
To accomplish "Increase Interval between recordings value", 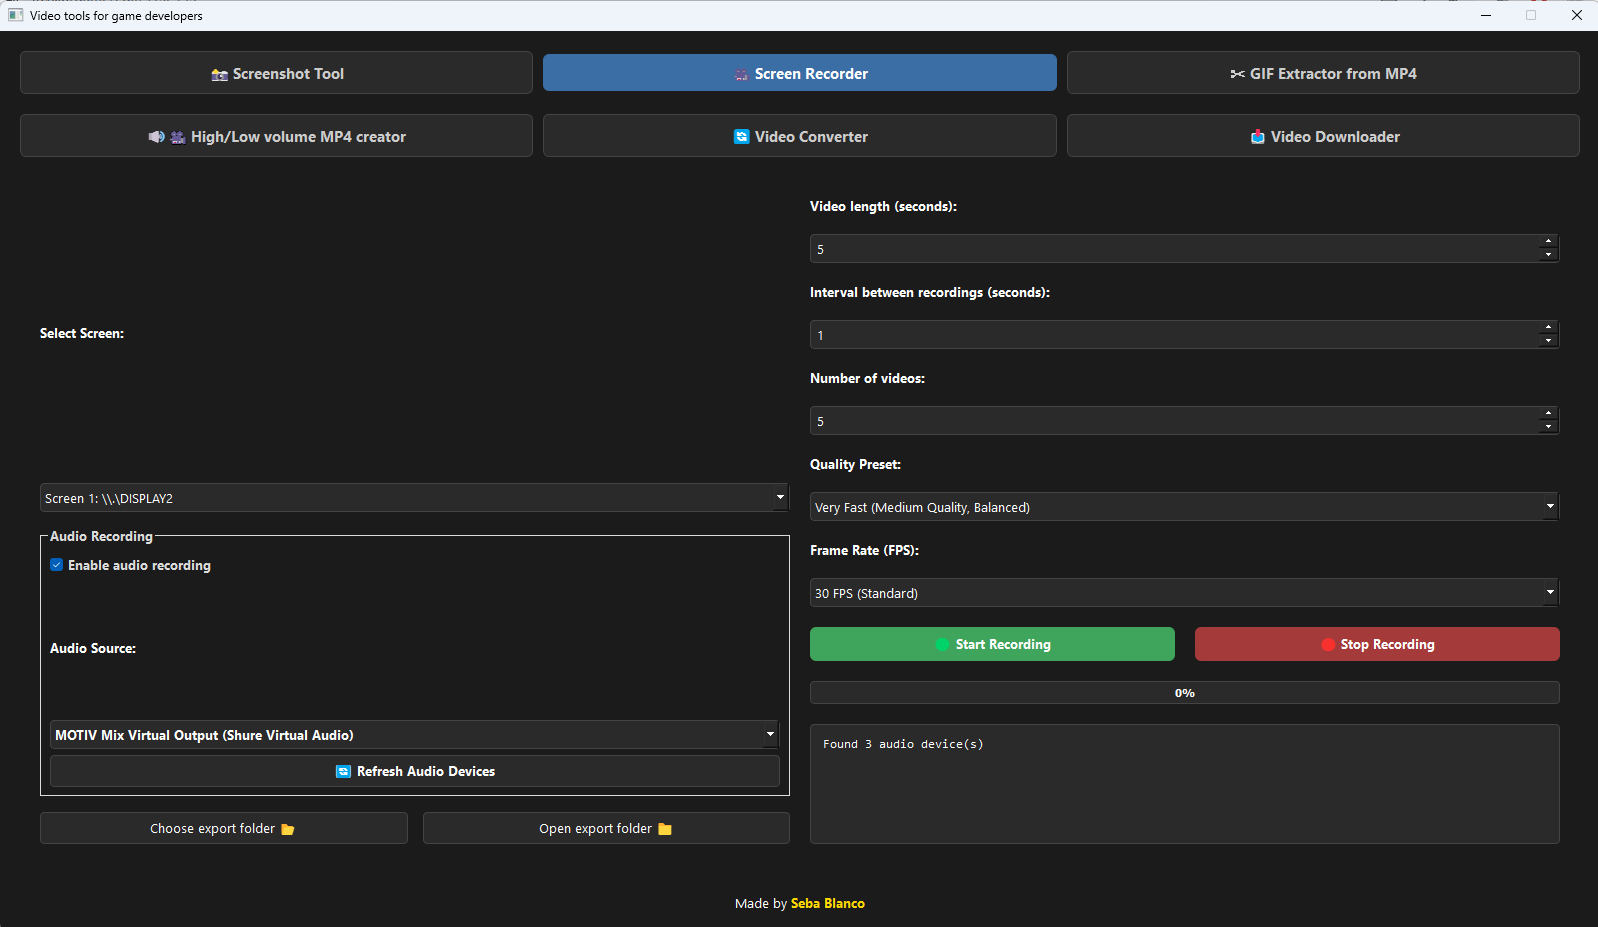I will coord(1549,328).
